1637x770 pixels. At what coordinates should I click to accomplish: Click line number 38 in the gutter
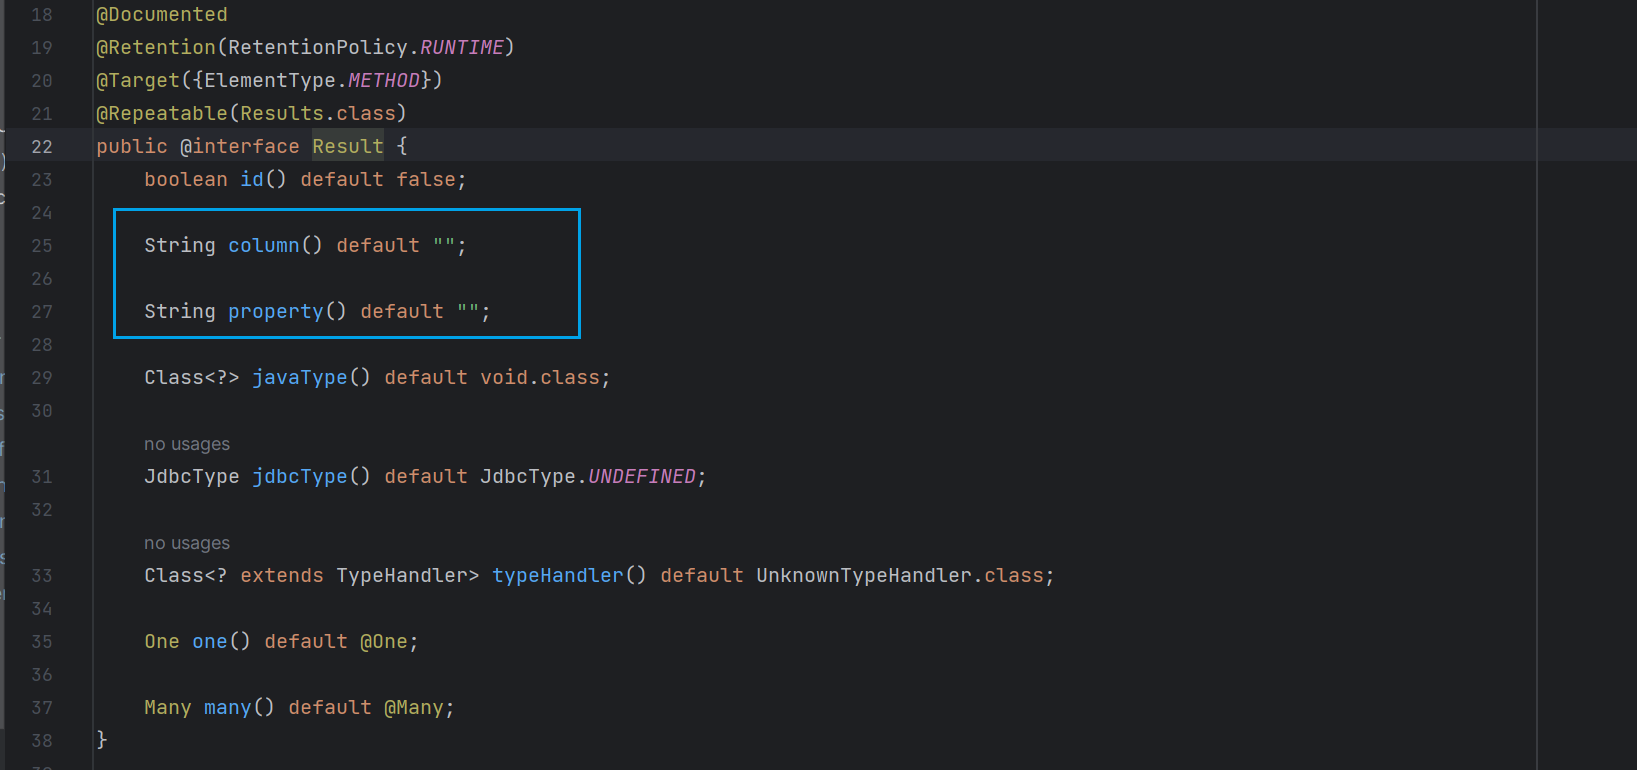tap(42, 740)
